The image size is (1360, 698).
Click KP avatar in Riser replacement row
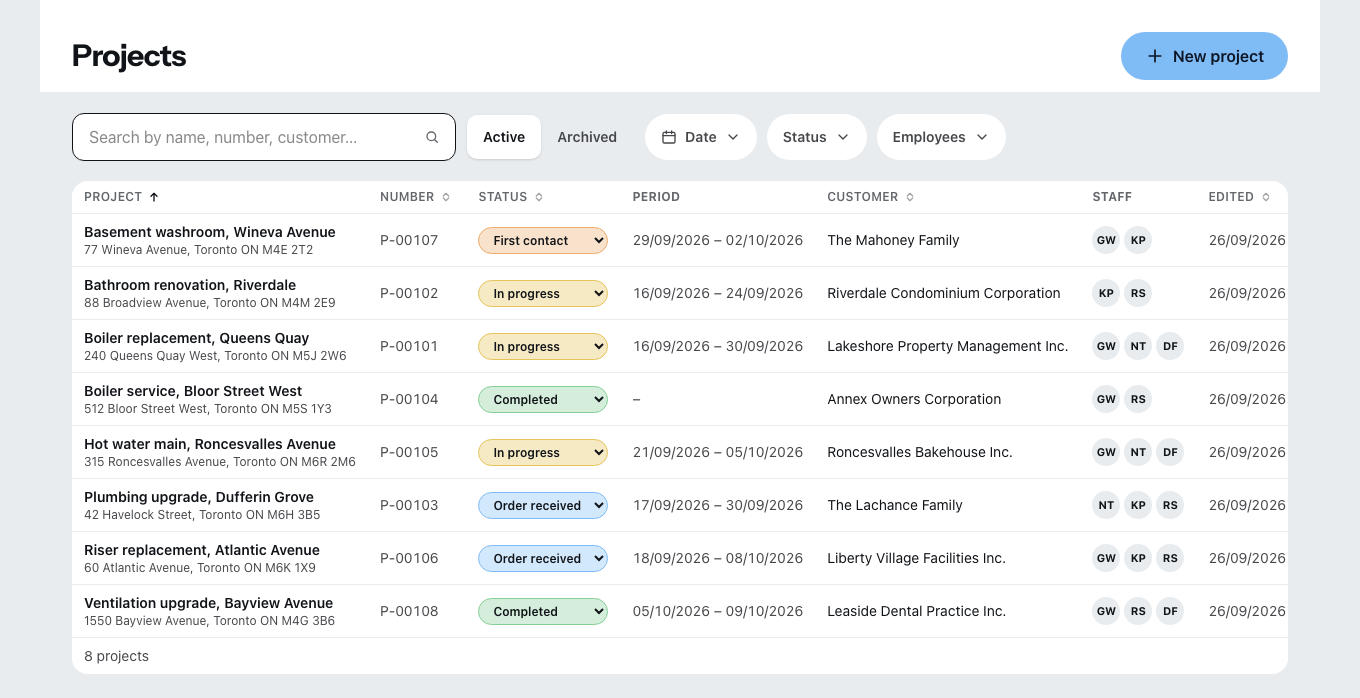[x=1138, y=558]
